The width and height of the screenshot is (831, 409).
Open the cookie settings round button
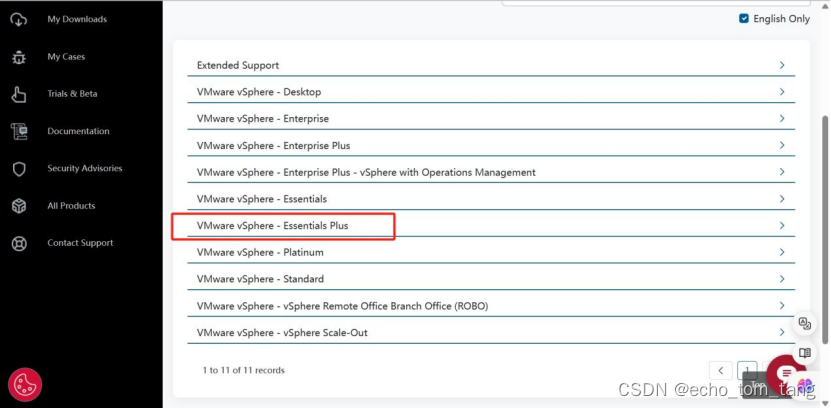(x=25, y=385)
